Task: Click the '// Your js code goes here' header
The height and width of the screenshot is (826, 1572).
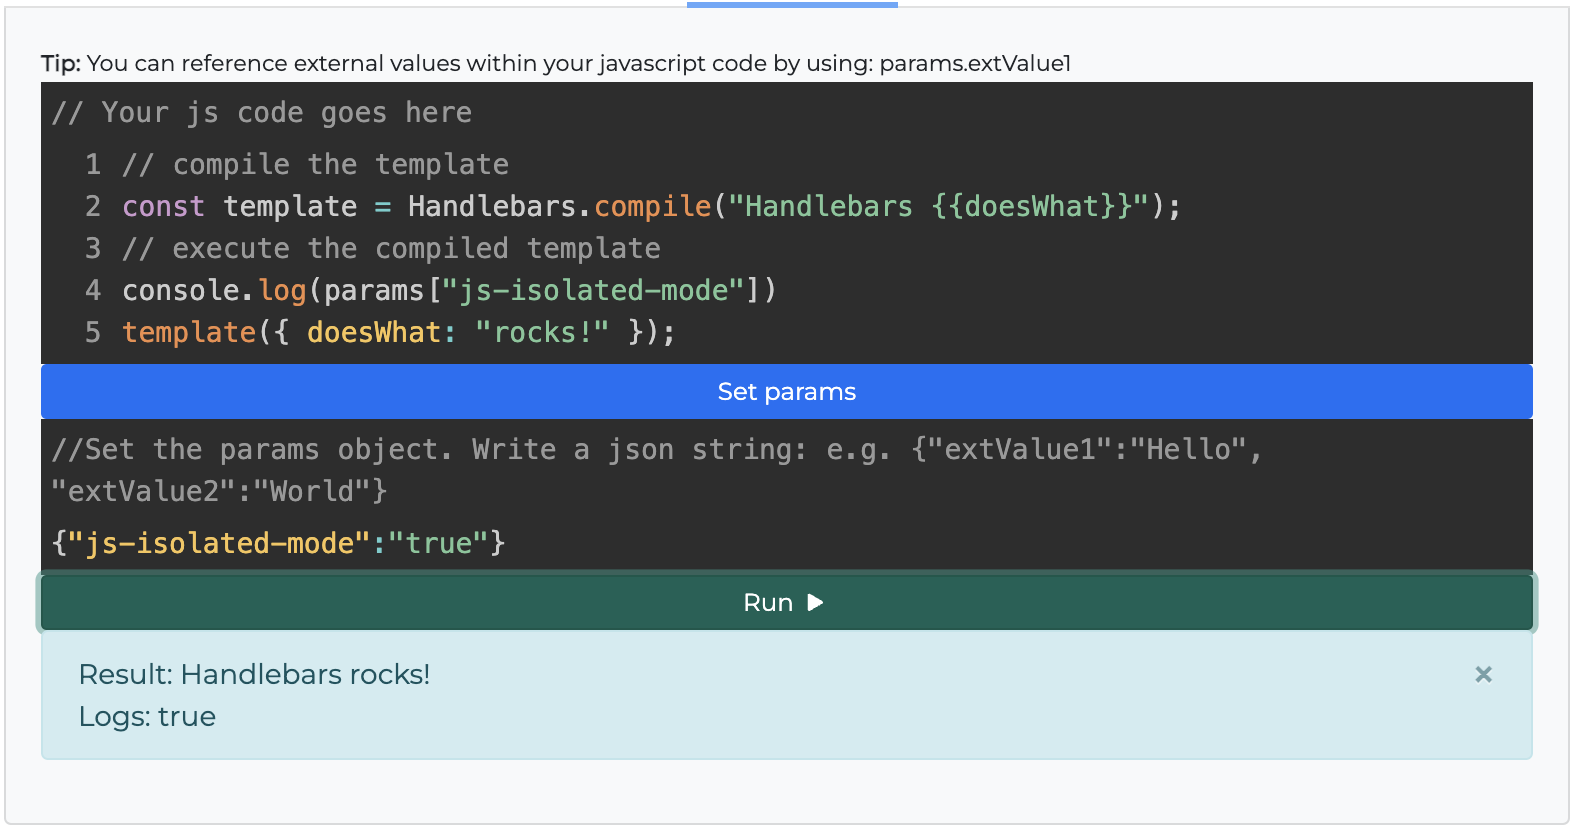Action: [x=262, y=112]
